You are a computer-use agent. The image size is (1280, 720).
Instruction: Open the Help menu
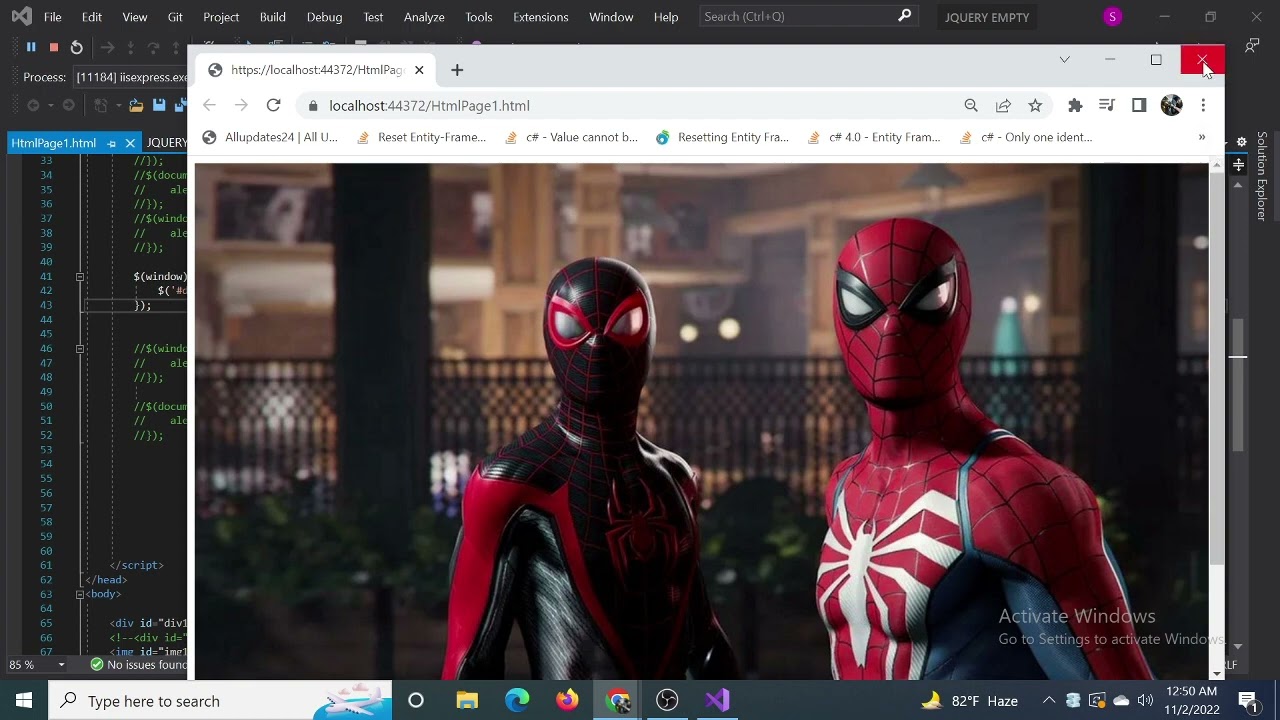tap(666, 17)
